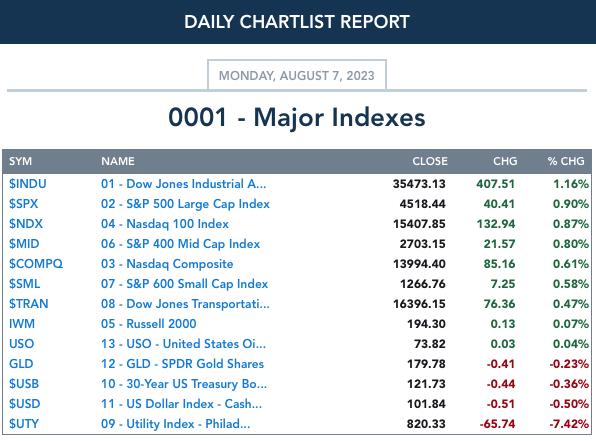Open the Russell 2000 name link
Viewport: 596px width, 441px height.
point(149,324)
